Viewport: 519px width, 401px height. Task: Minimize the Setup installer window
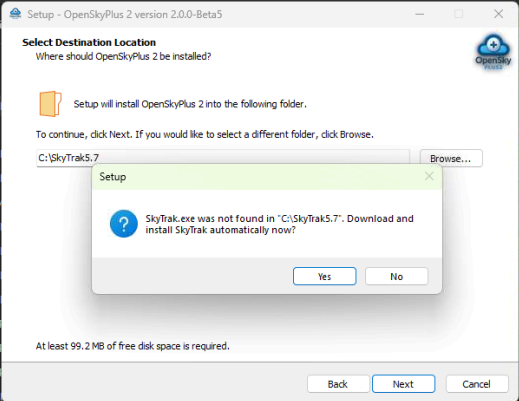pyautogui.click(x=420, y=14)
